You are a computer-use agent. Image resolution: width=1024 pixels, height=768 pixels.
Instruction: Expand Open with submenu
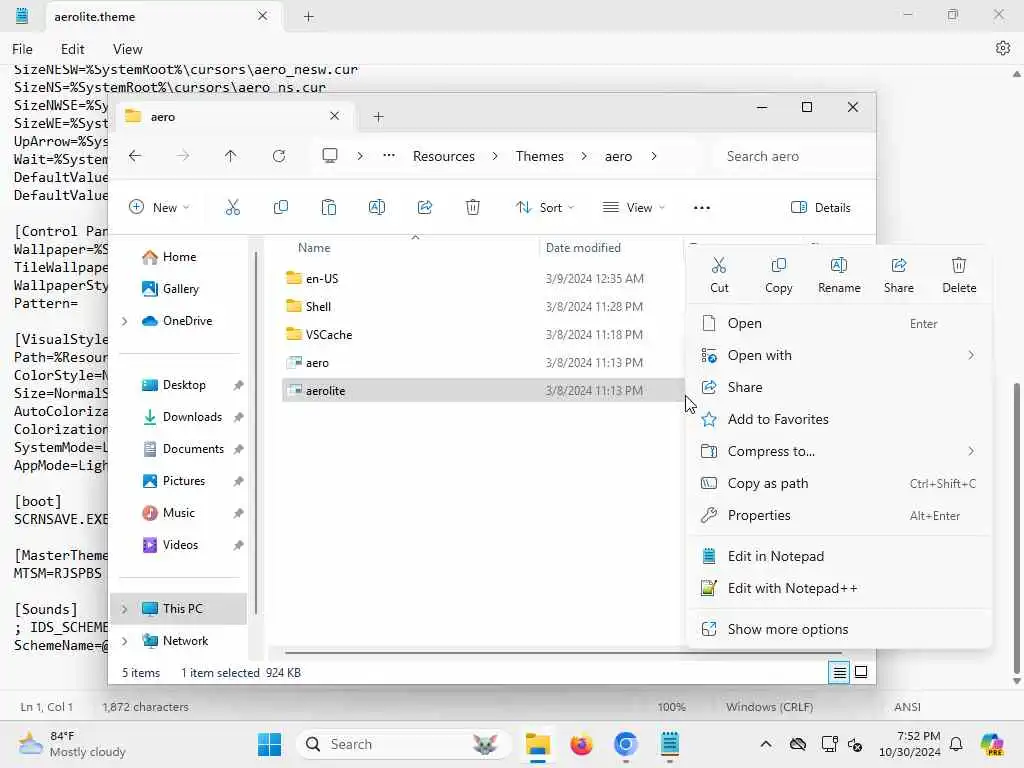(971, 355)
